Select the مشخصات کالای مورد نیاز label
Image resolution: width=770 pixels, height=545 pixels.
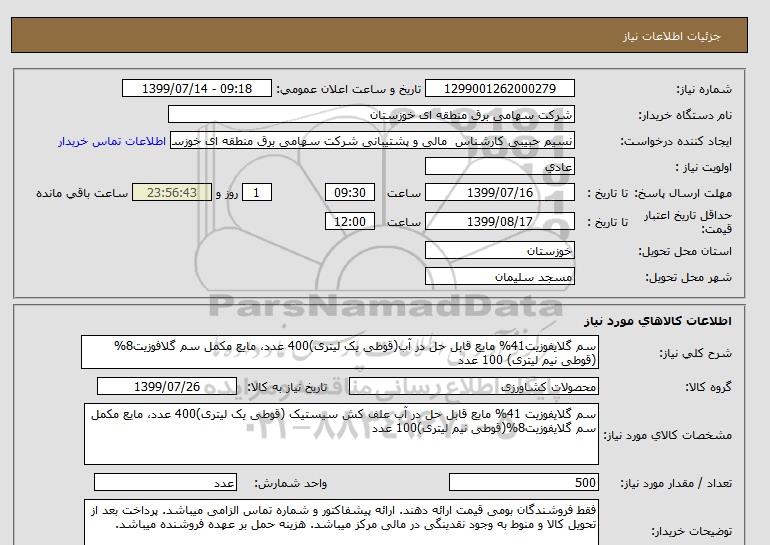click(668, 436)
